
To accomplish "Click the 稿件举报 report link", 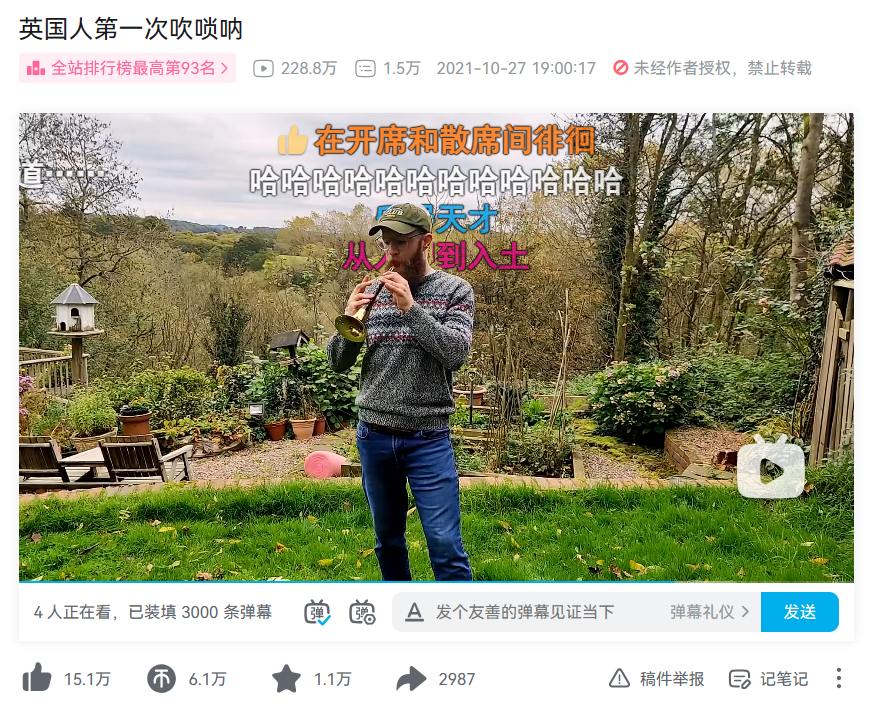I will 656,678.
